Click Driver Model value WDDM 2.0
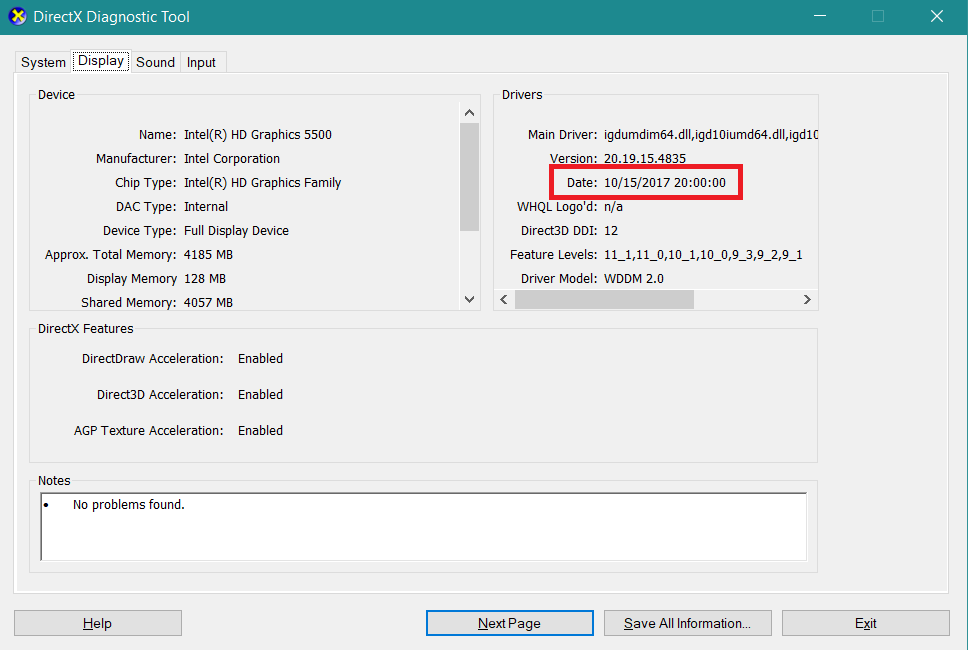The width and height of the screenshot is (968, 650). point(633,279)
